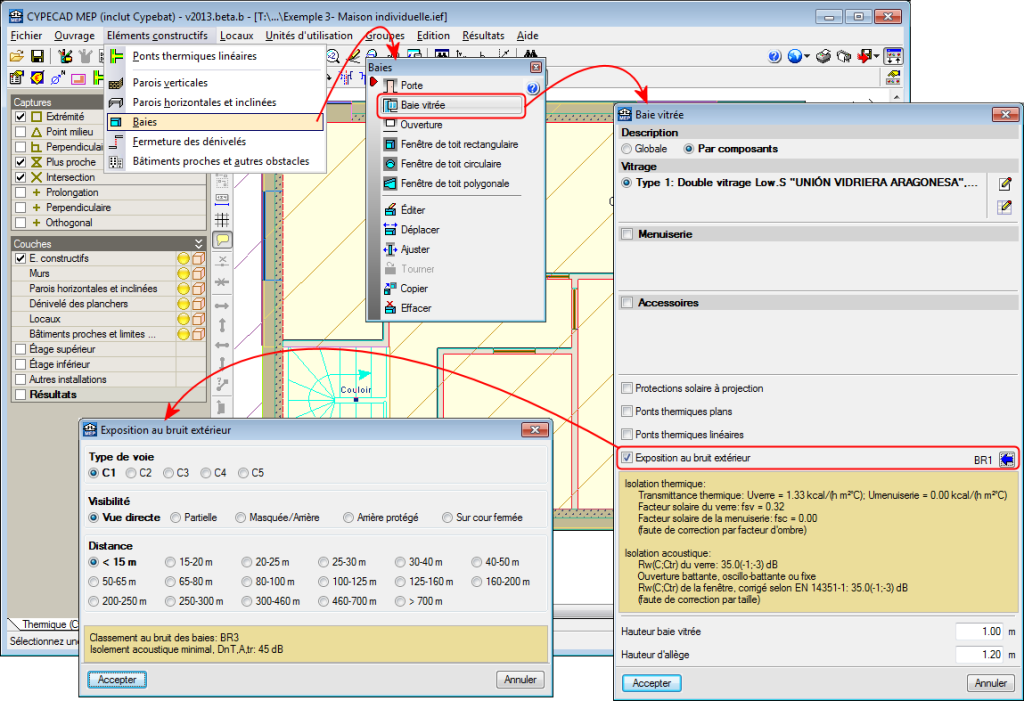1024x701 pixels.
Task: Click yellow circle for E. constructifs layer
Action: click(x=184, y=259)
